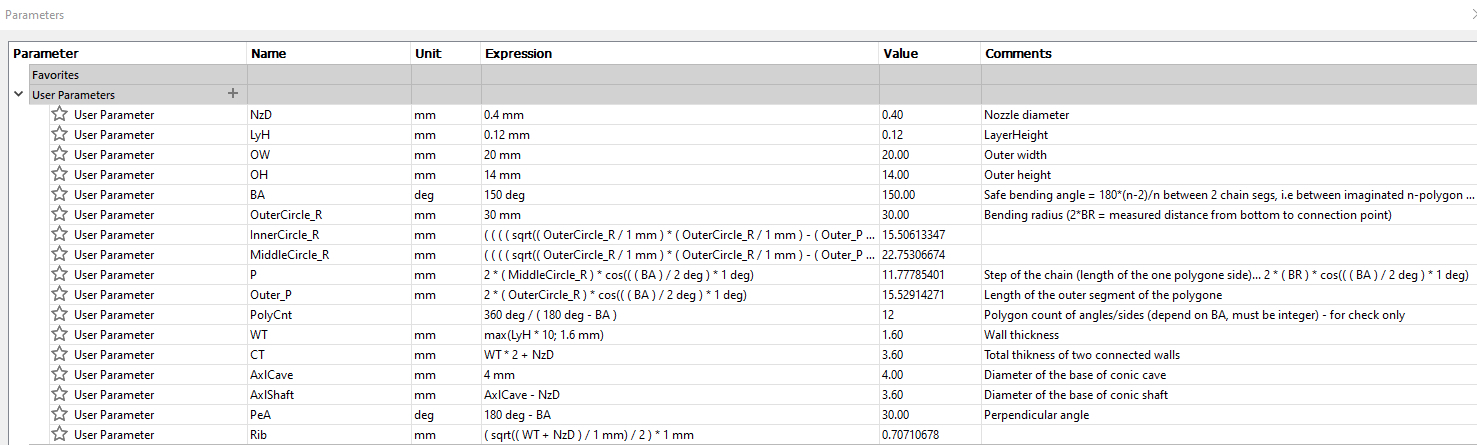
Task: Mark the PolyCnt parameter star
Action: point(60,314)
